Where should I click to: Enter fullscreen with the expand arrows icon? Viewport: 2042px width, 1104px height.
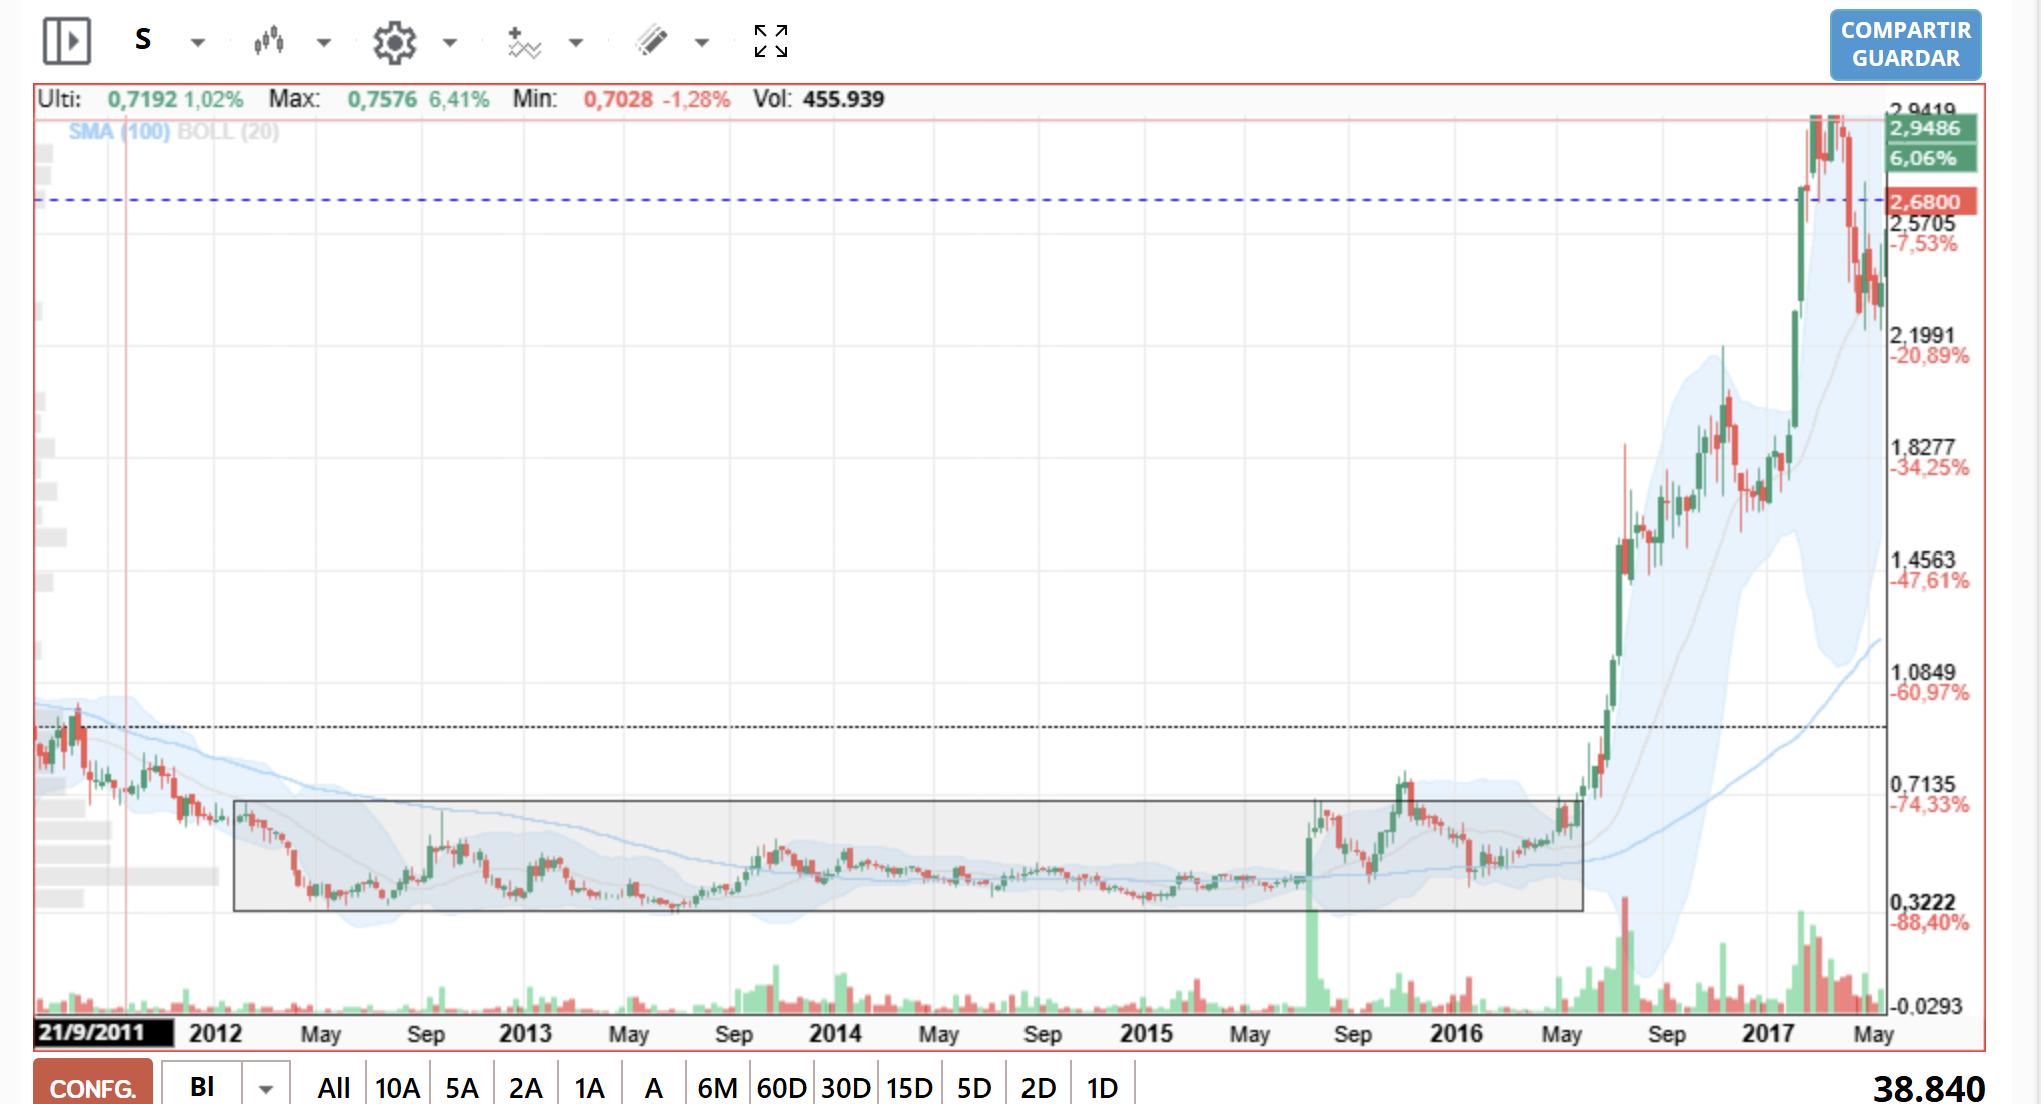tap(771, 41)
